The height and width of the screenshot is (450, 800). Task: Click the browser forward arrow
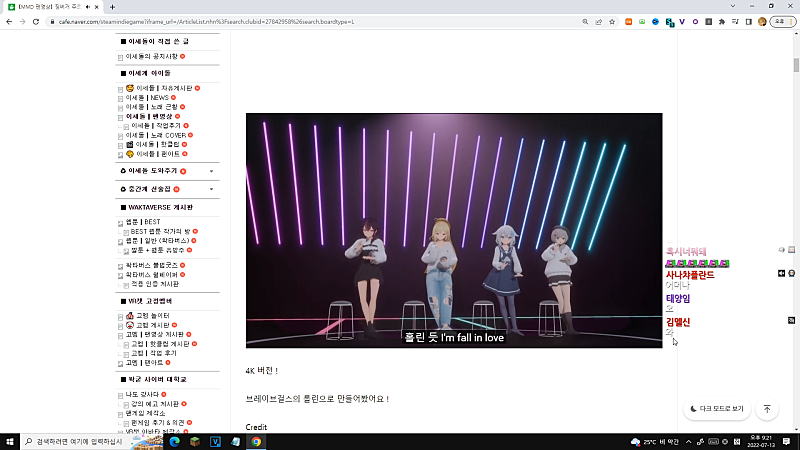[22, 22]
